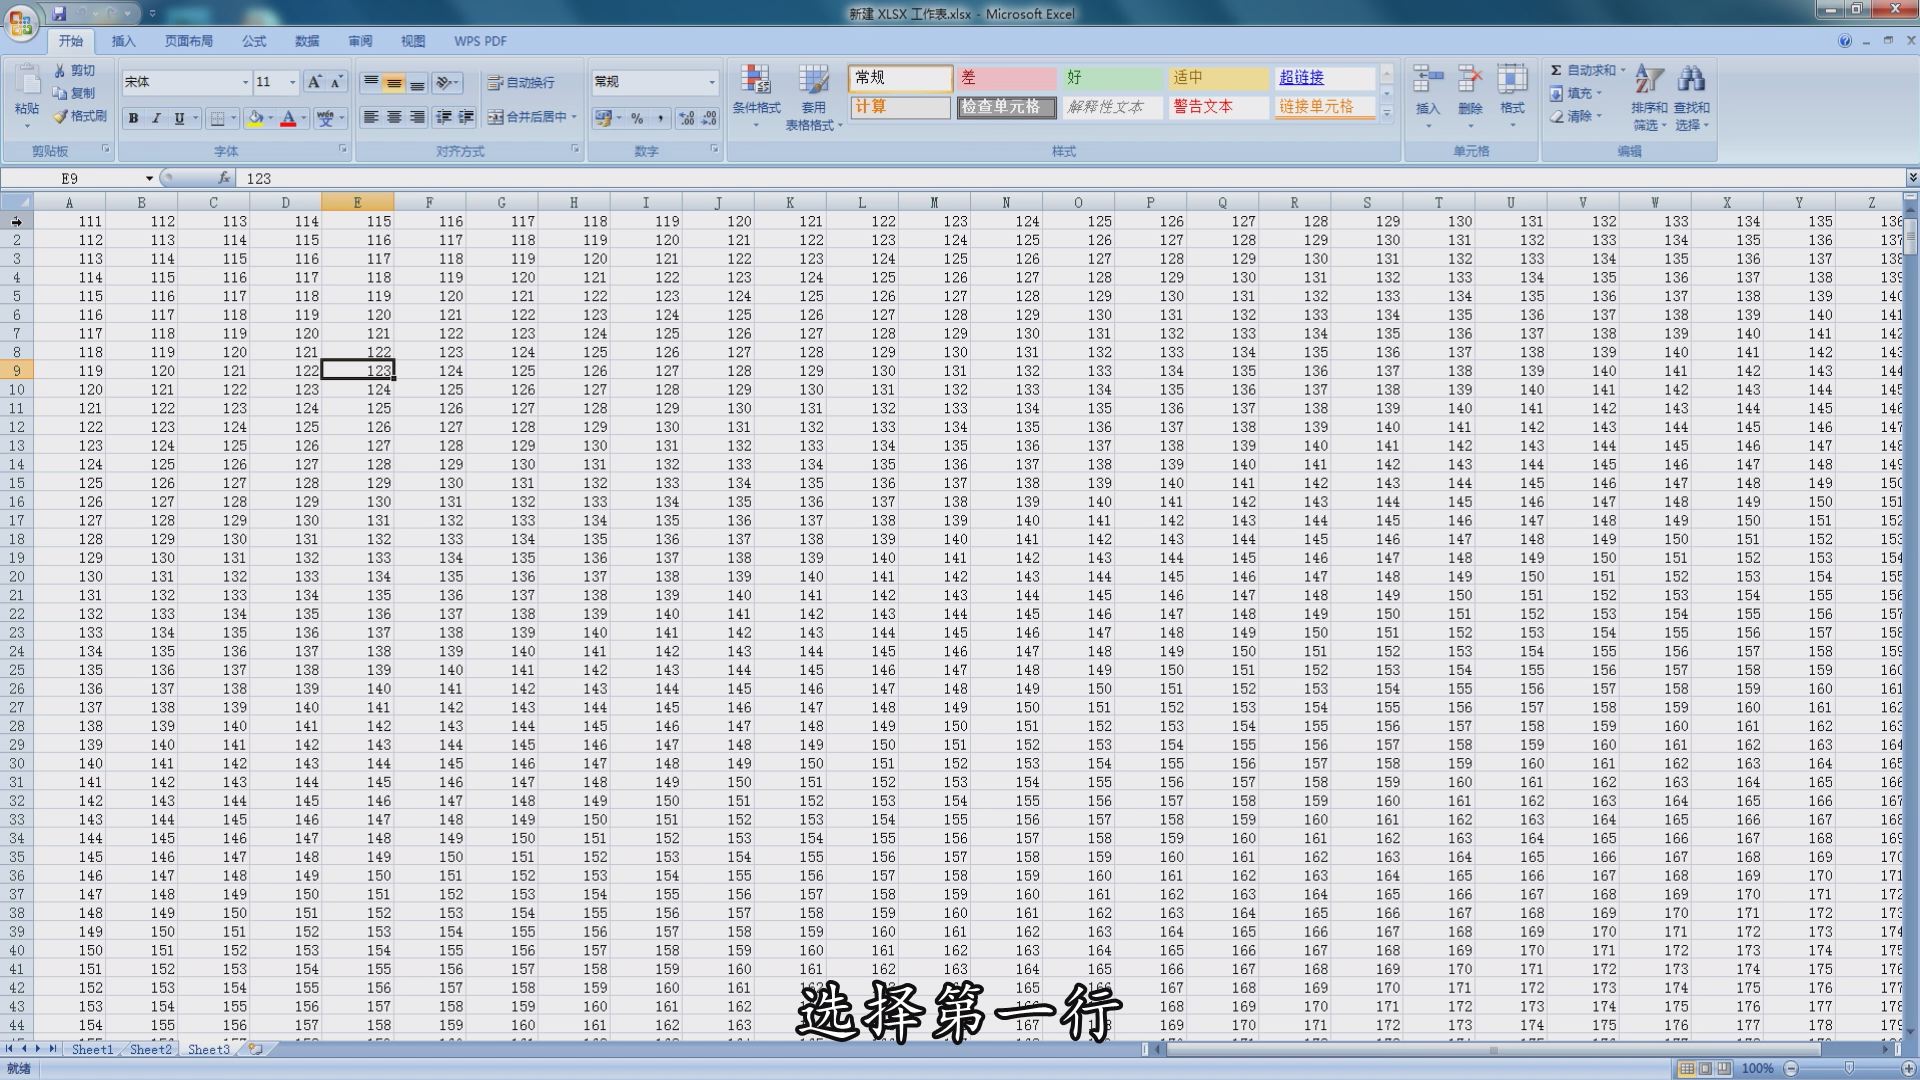Click the fill color paint bucket

coord(255,118)
